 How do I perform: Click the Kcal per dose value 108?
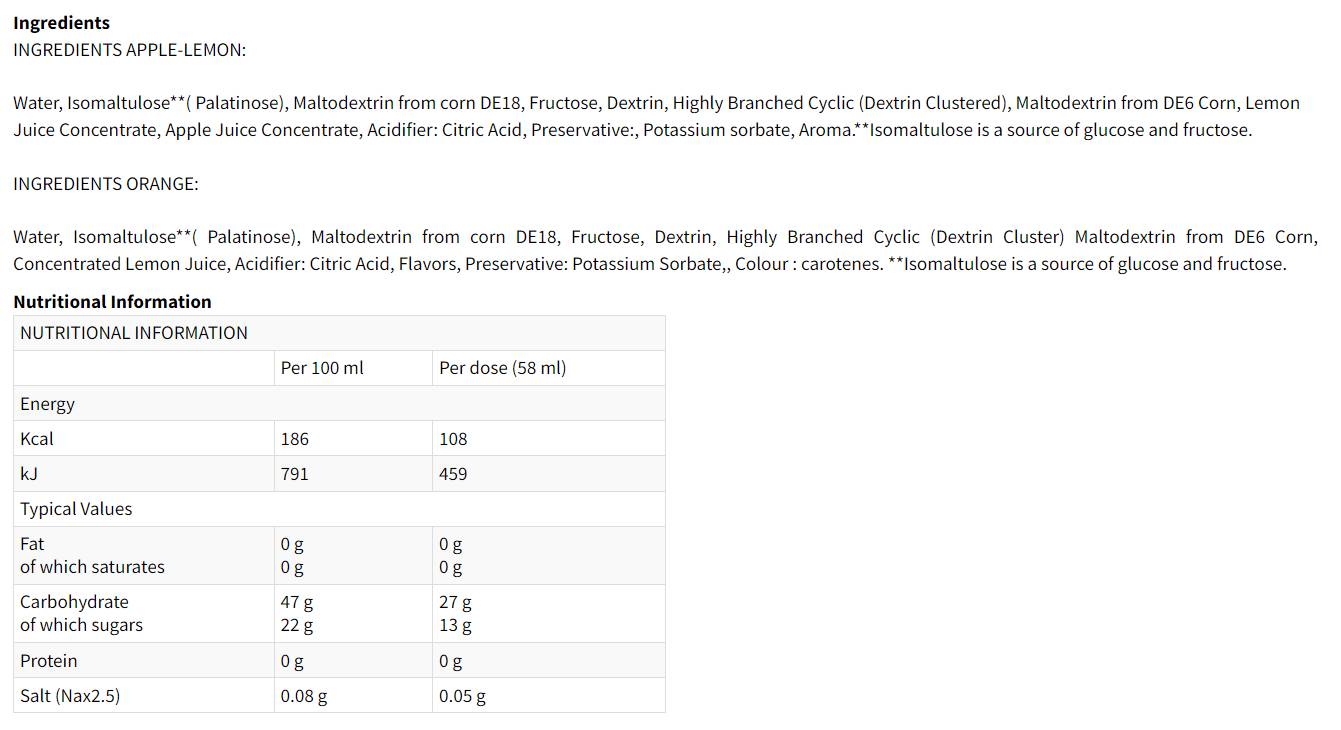pyautogui.click(x=453, y=439)
